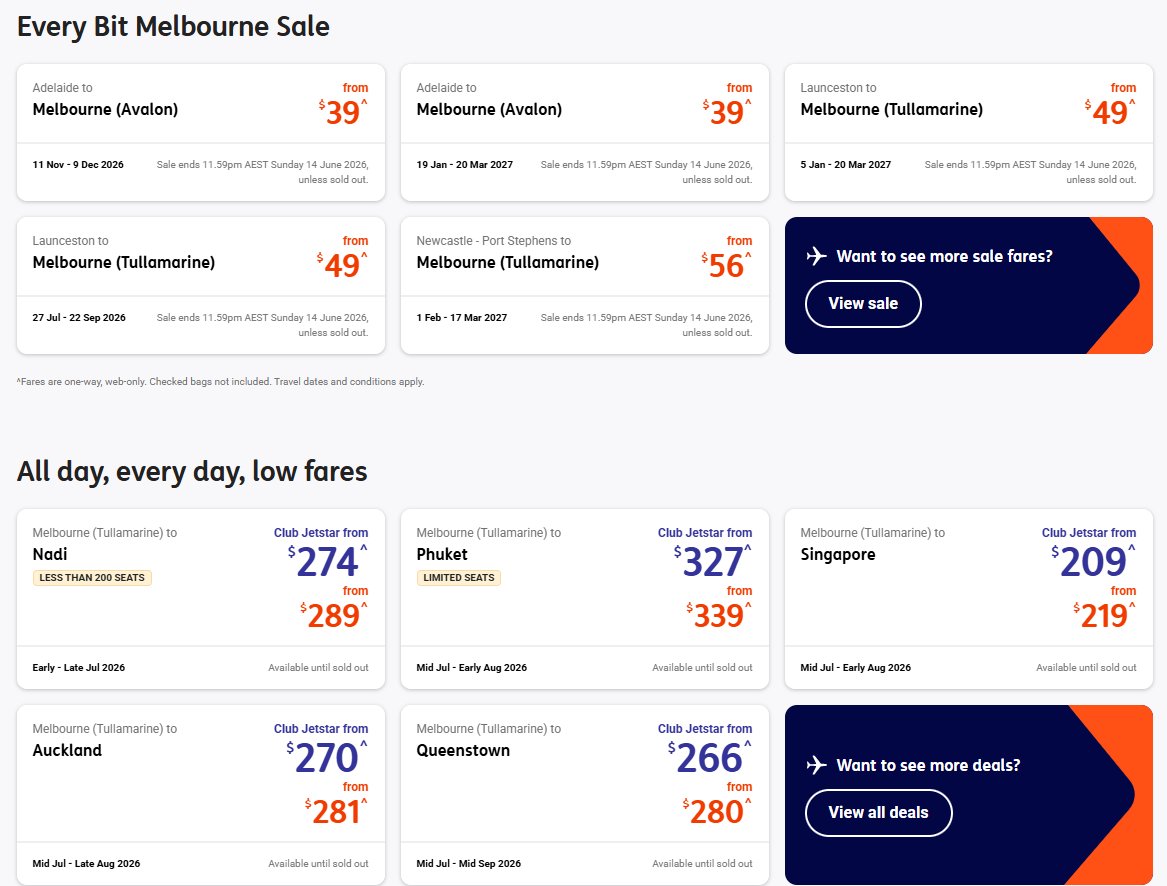This screenshot has width=1167, height=886.
Task: Select the Melbourne to Queenstown deal
Action: coord(584,794)
